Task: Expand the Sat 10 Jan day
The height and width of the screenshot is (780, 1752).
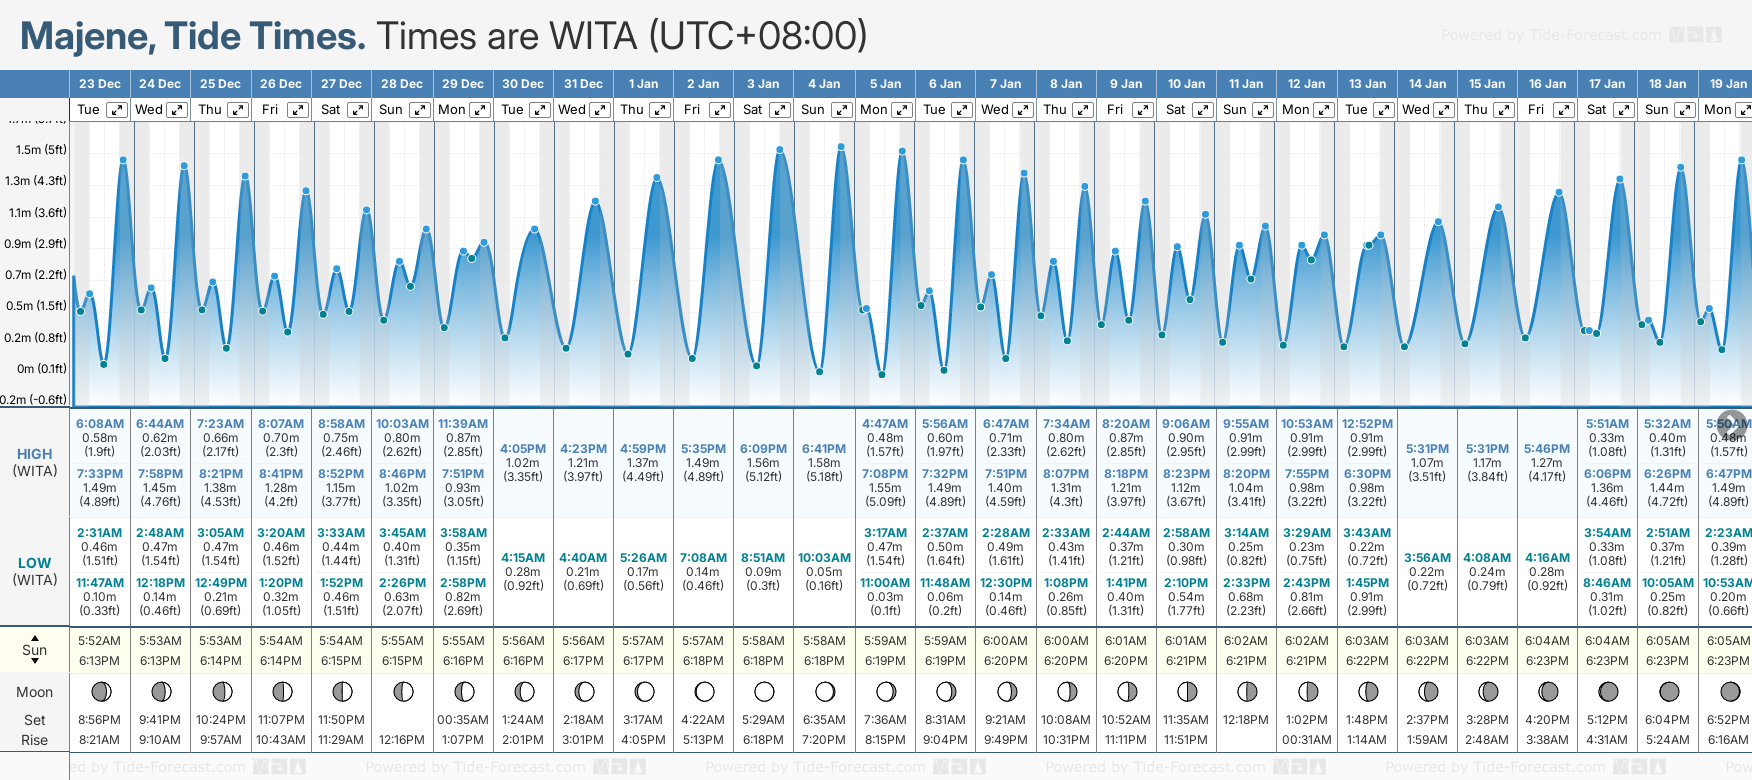Action: pos(1203,110)
